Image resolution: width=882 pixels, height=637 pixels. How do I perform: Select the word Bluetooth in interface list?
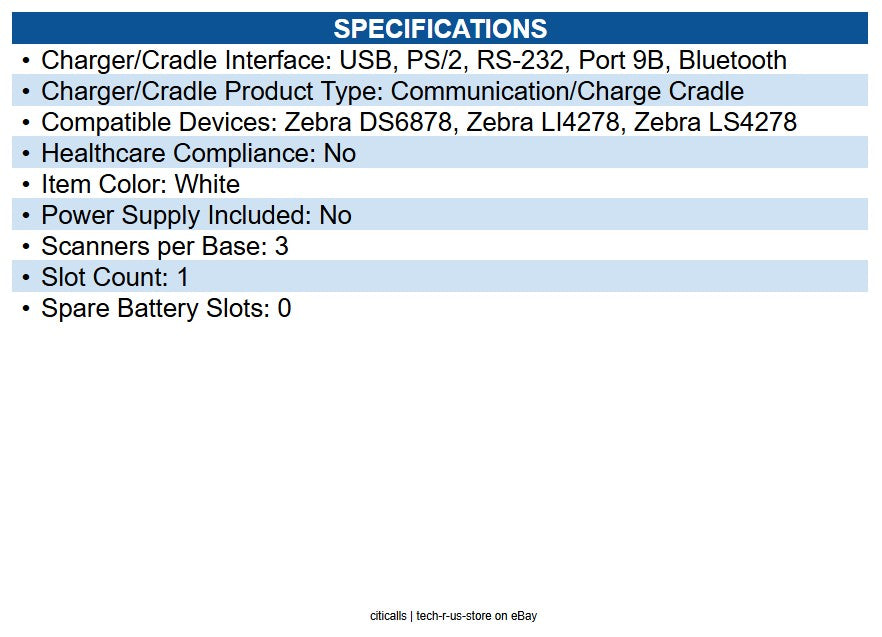pos(733,60)
